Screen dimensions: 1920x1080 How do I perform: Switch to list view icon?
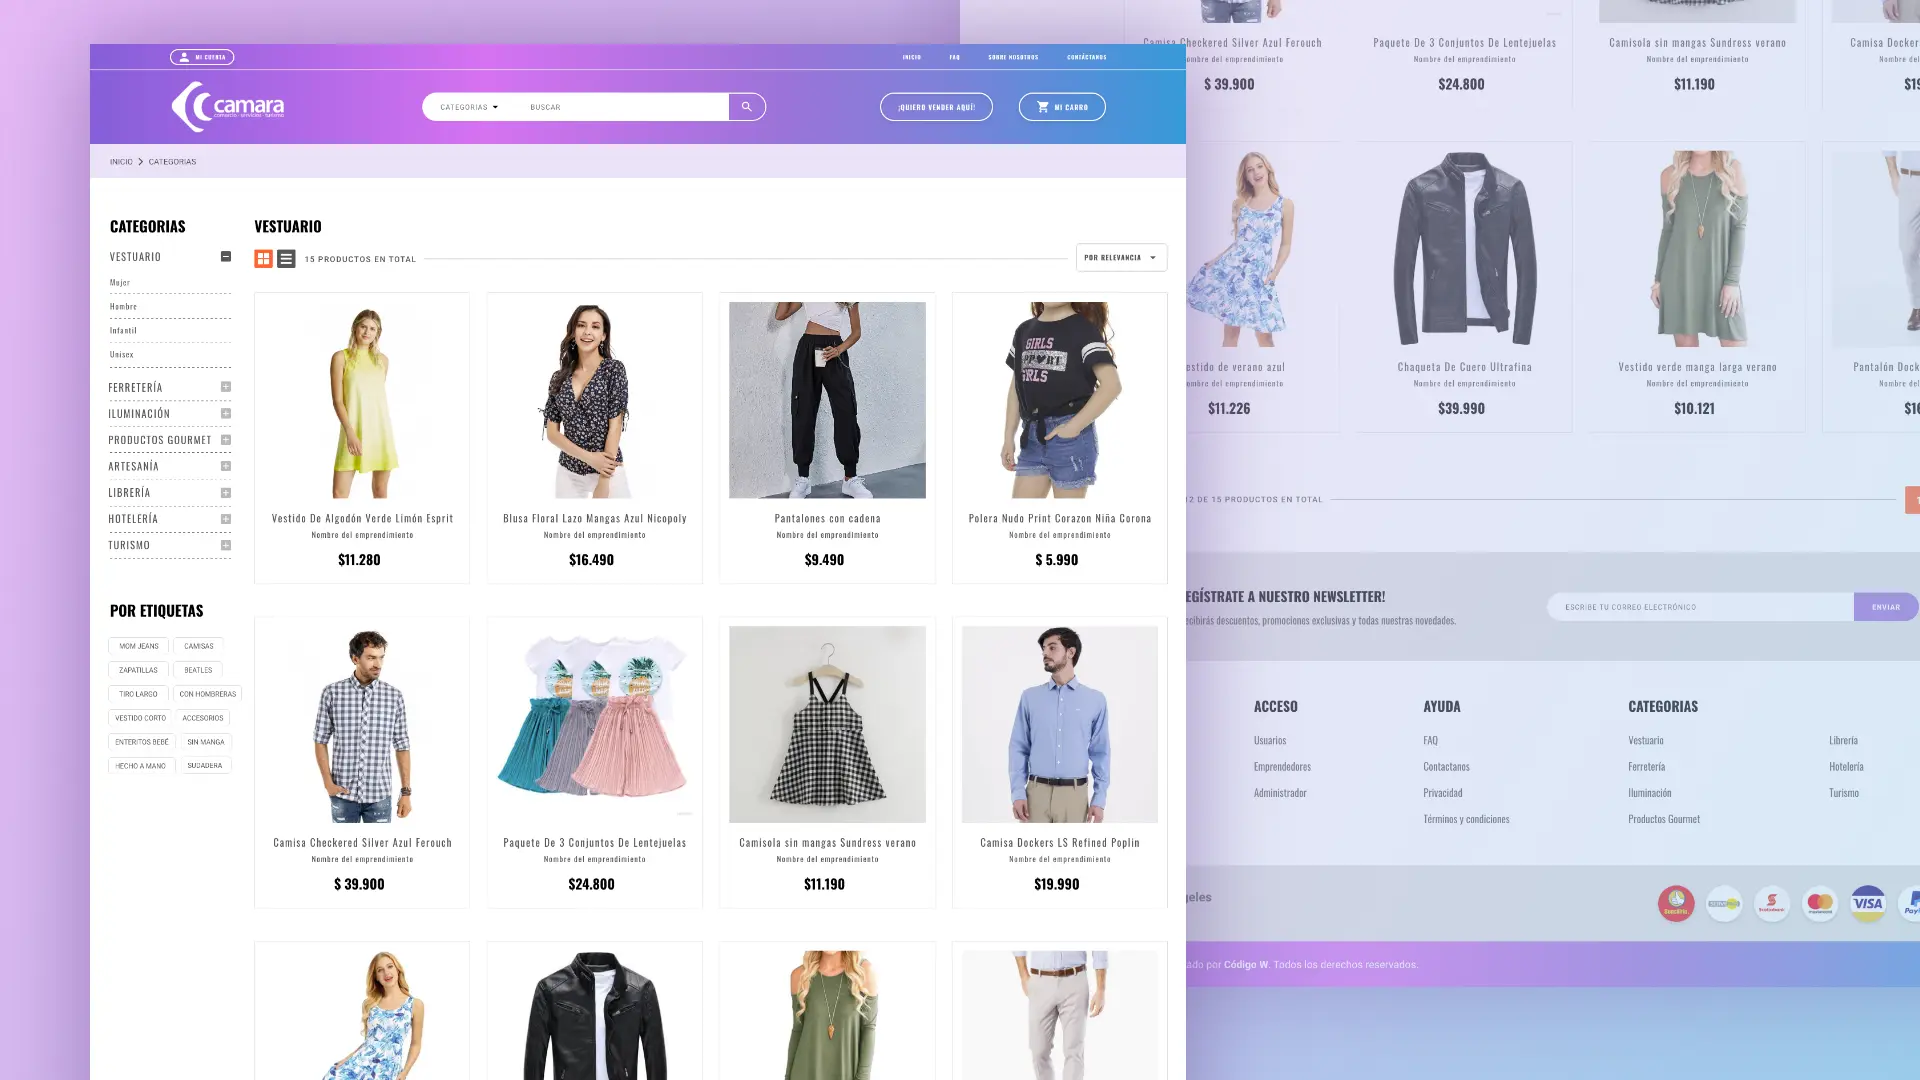click(x=286, y=259)
